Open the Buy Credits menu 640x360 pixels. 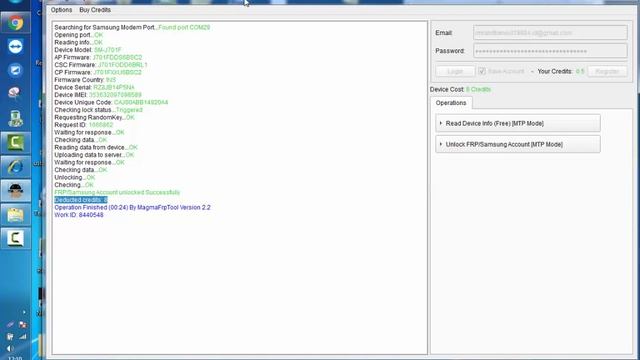pyautogui.click(x=95, y=10)
